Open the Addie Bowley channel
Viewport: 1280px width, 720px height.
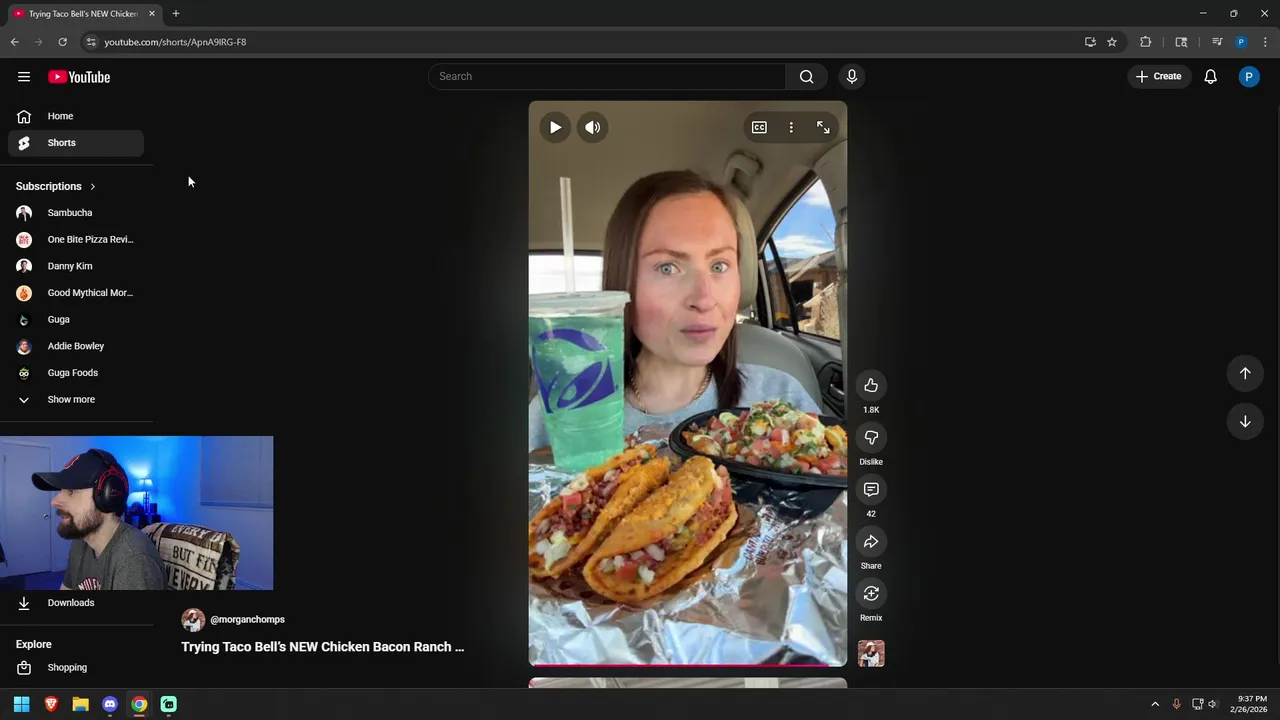click(x=76, y=346)
